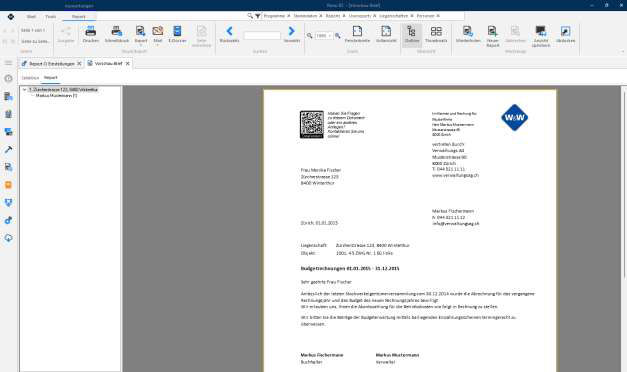This screenshot has height=372, width=627.
Task: Close the Vorschau Brief tab
Action: (x=128, y=64)
